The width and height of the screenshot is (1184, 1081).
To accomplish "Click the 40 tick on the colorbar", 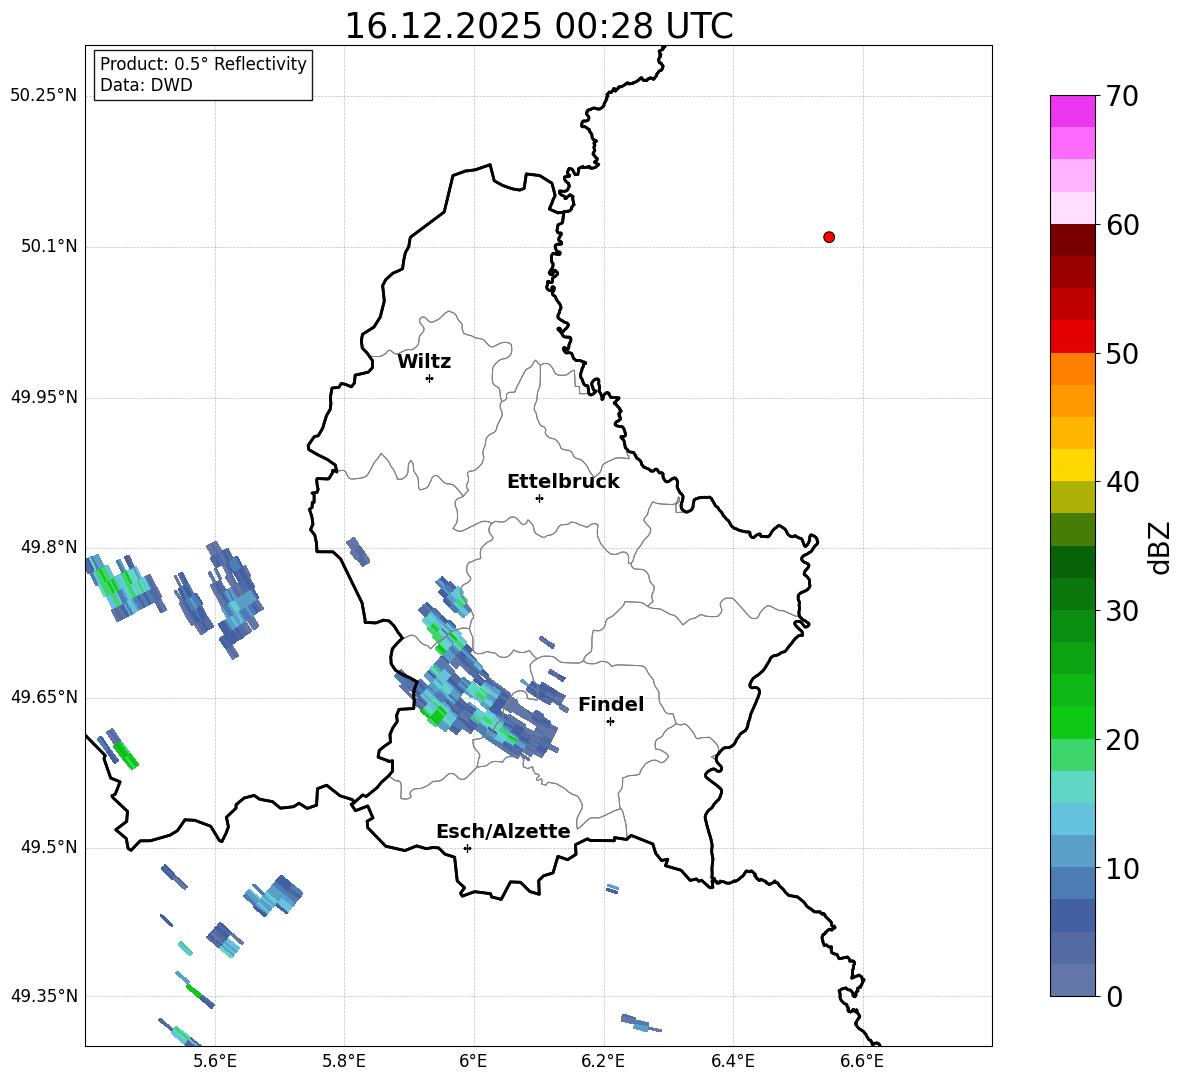I will click(x=1122, y=482).
